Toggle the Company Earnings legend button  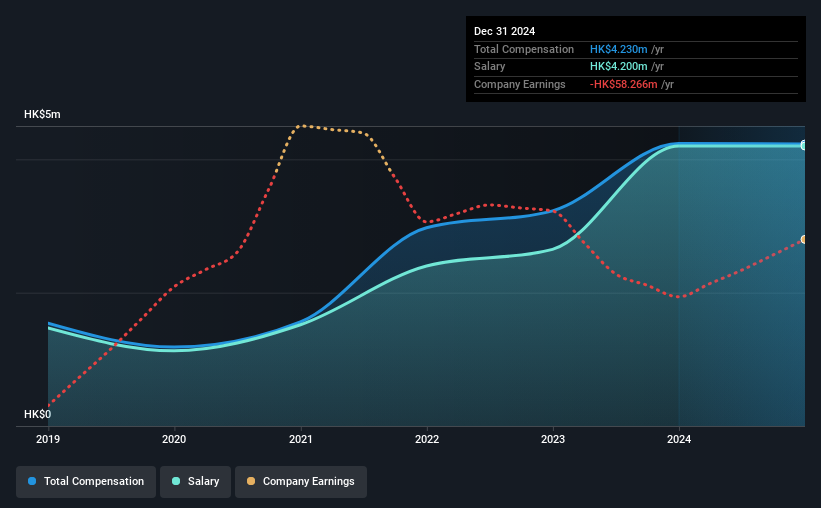point(301,482)
